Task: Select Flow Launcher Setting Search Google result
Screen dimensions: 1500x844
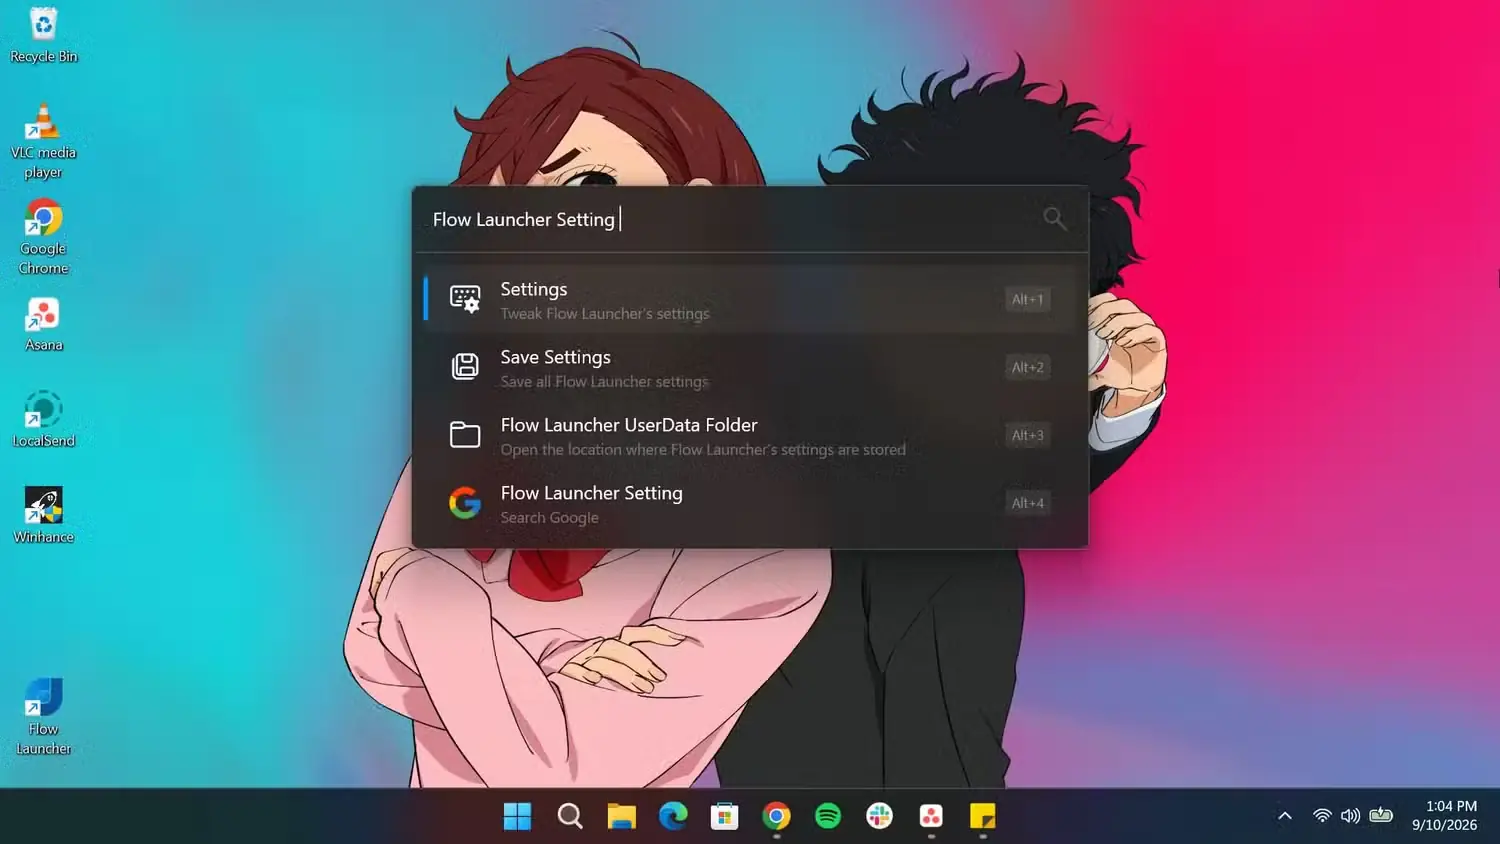Action: [750, 503]
